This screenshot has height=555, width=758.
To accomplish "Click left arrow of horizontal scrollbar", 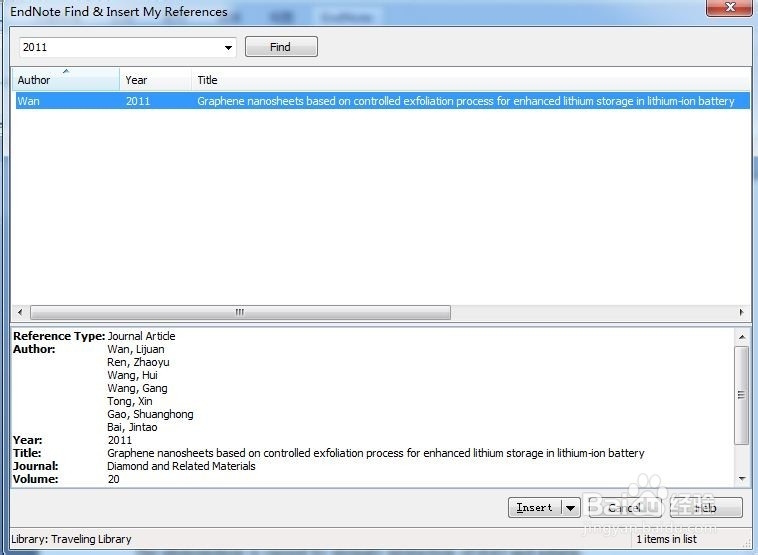I will [20, 312].
